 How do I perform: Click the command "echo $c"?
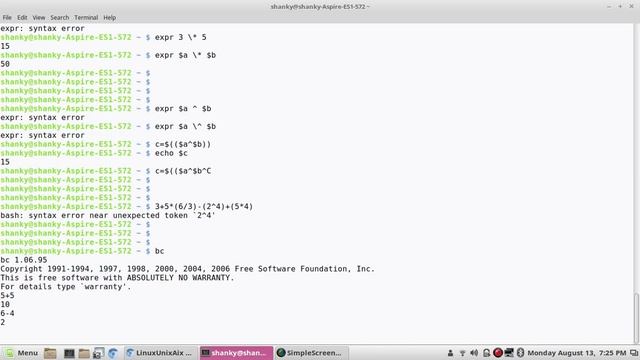pos(171,153)
